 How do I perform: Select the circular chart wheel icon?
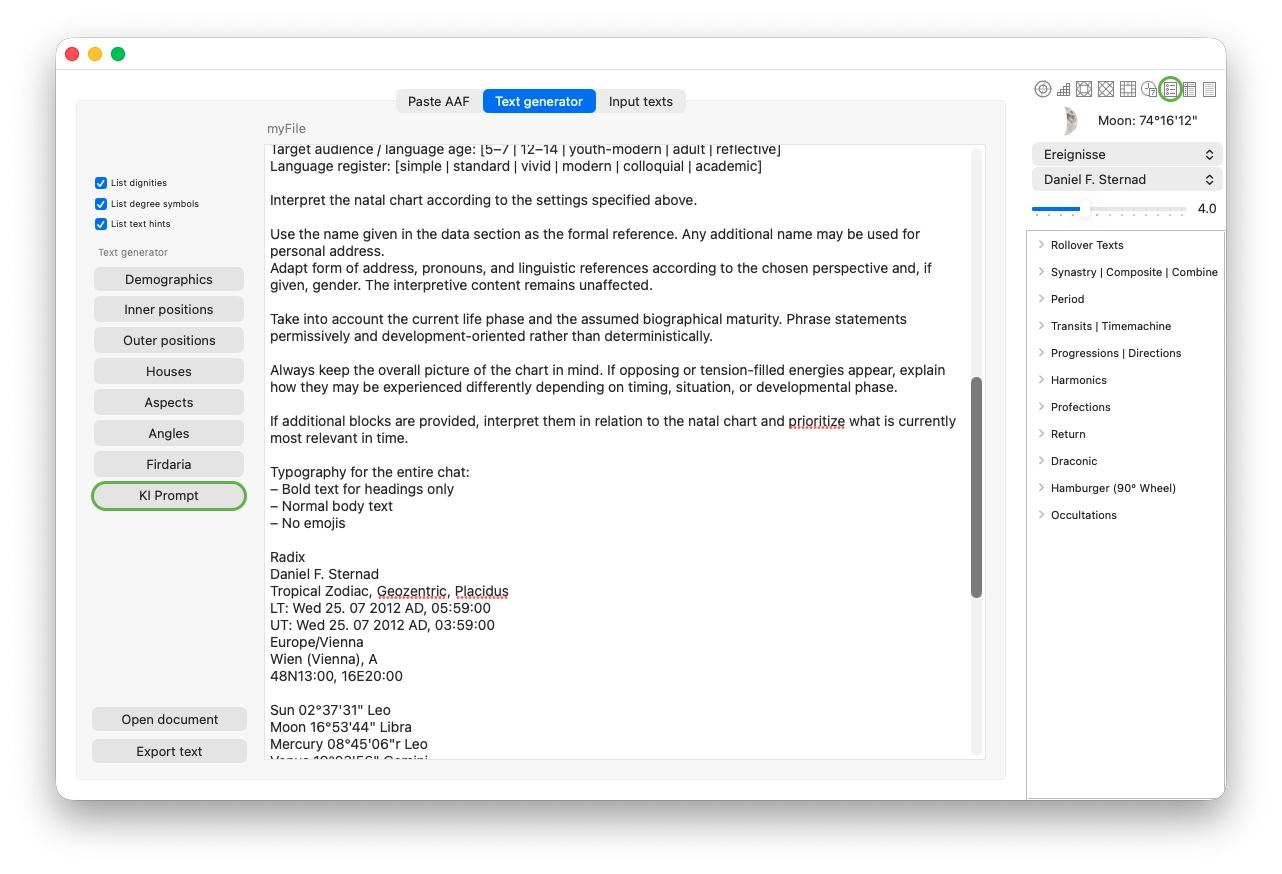point(1042,88)
